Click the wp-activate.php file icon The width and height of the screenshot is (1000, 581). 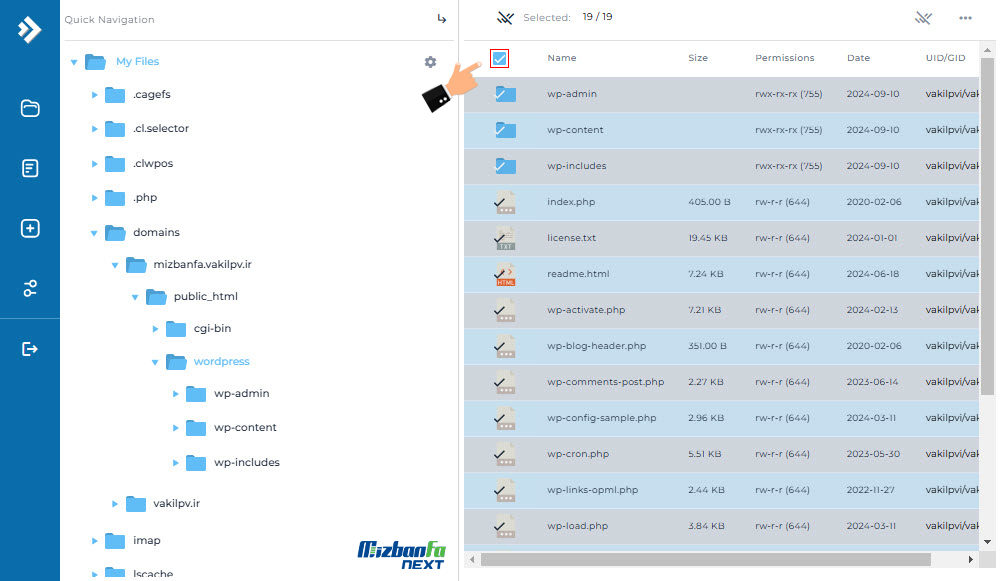pyautogui.click(x=505, y=310)
